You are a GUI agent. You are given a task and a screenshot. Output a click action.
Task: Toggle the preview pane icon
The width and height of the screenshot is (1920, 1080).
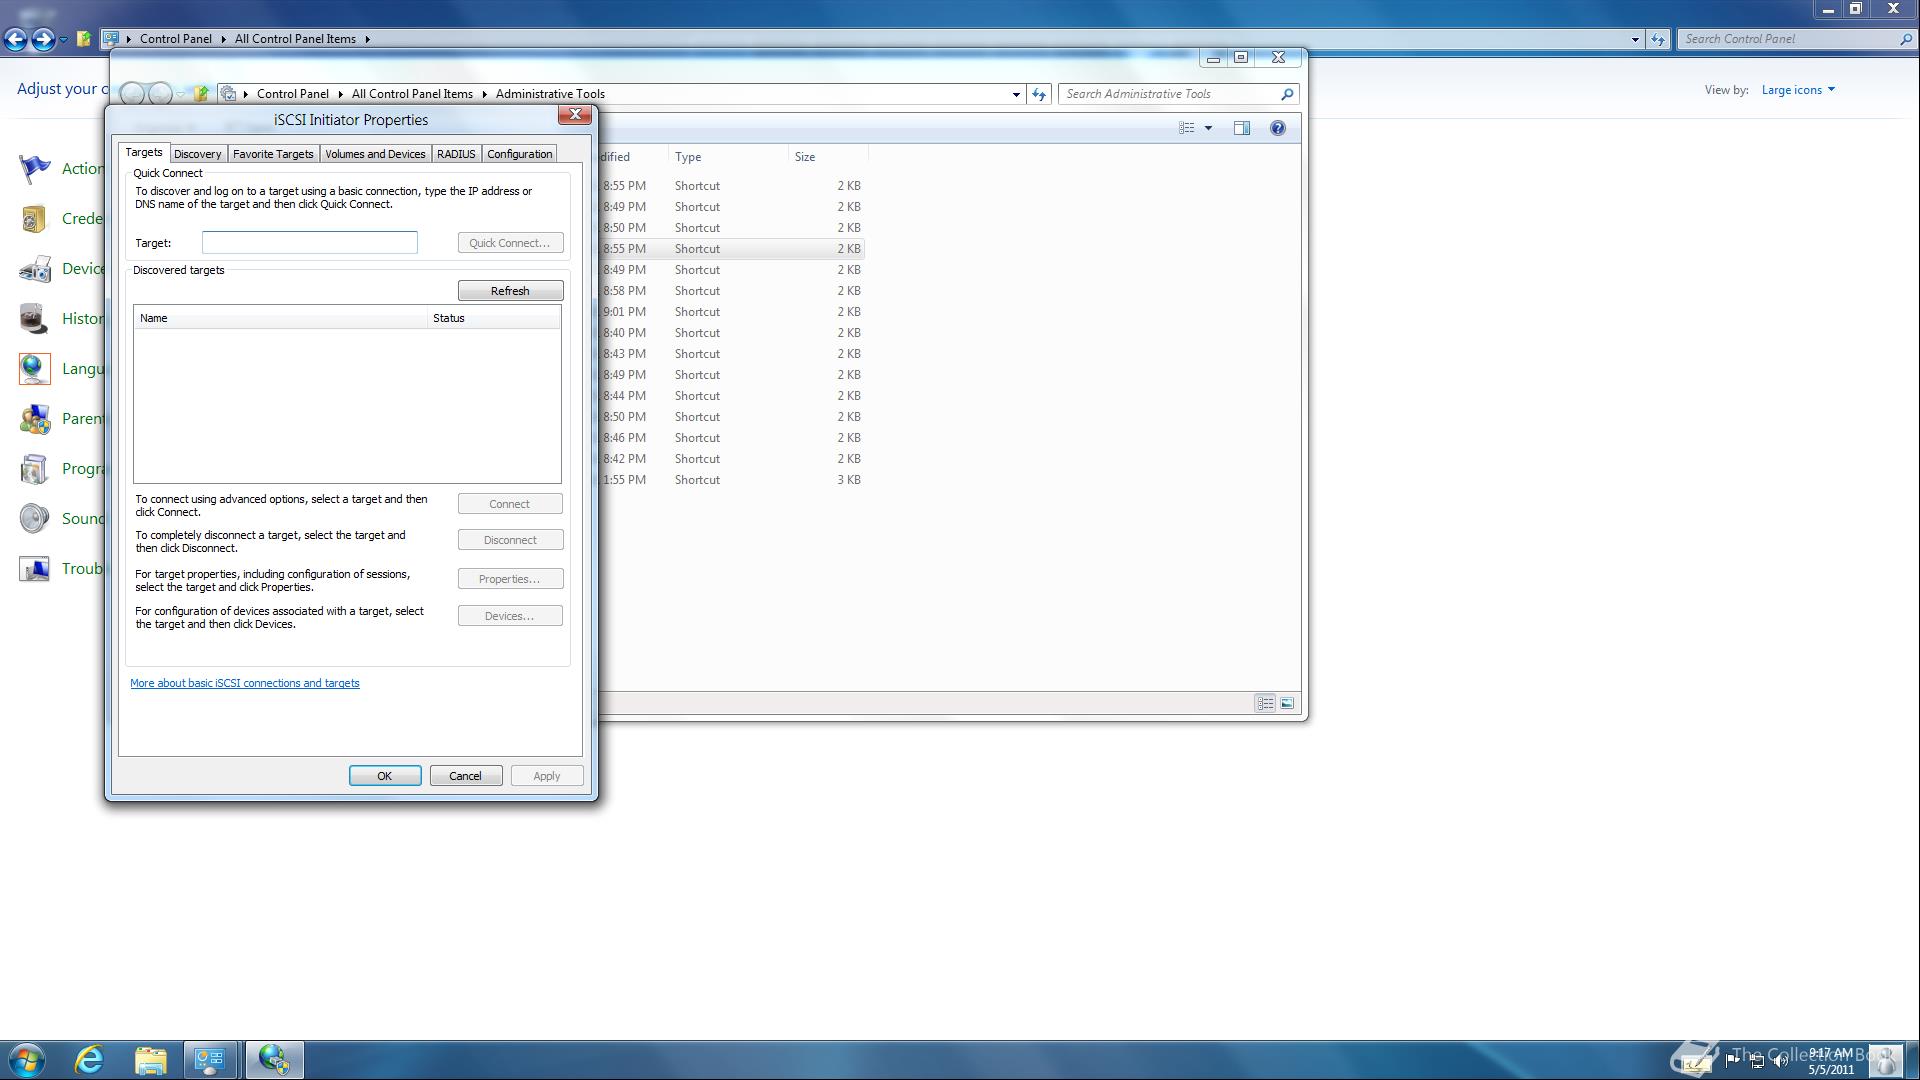coord(1242,128)
